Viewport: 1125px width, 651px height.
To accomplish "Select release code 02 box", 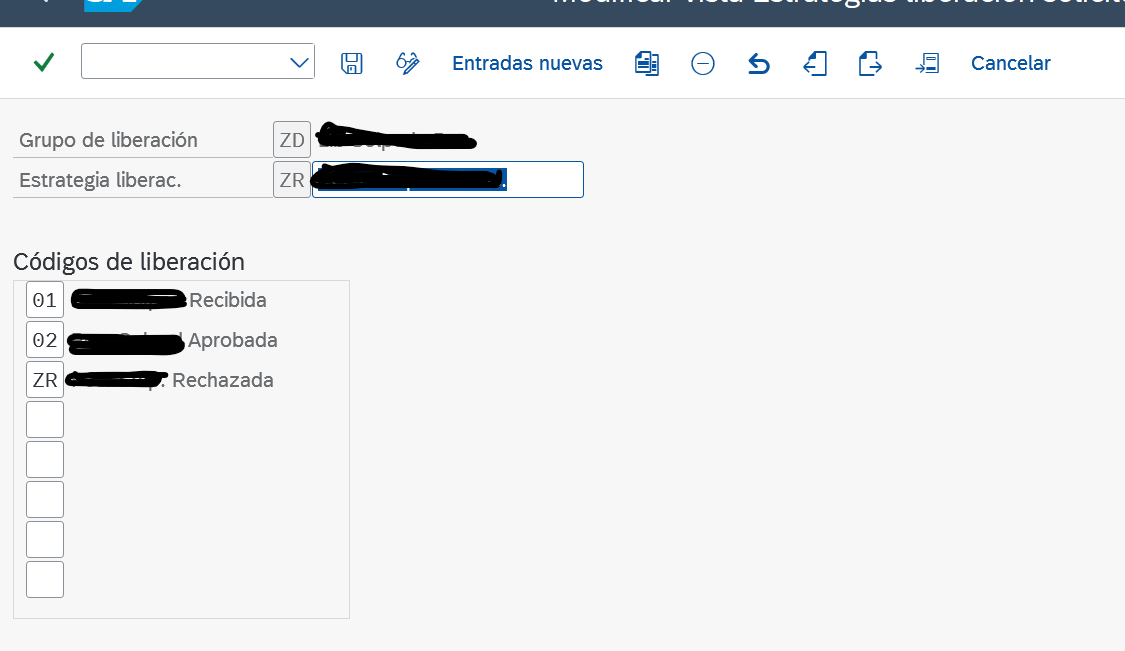I will (x=45, y=340).
